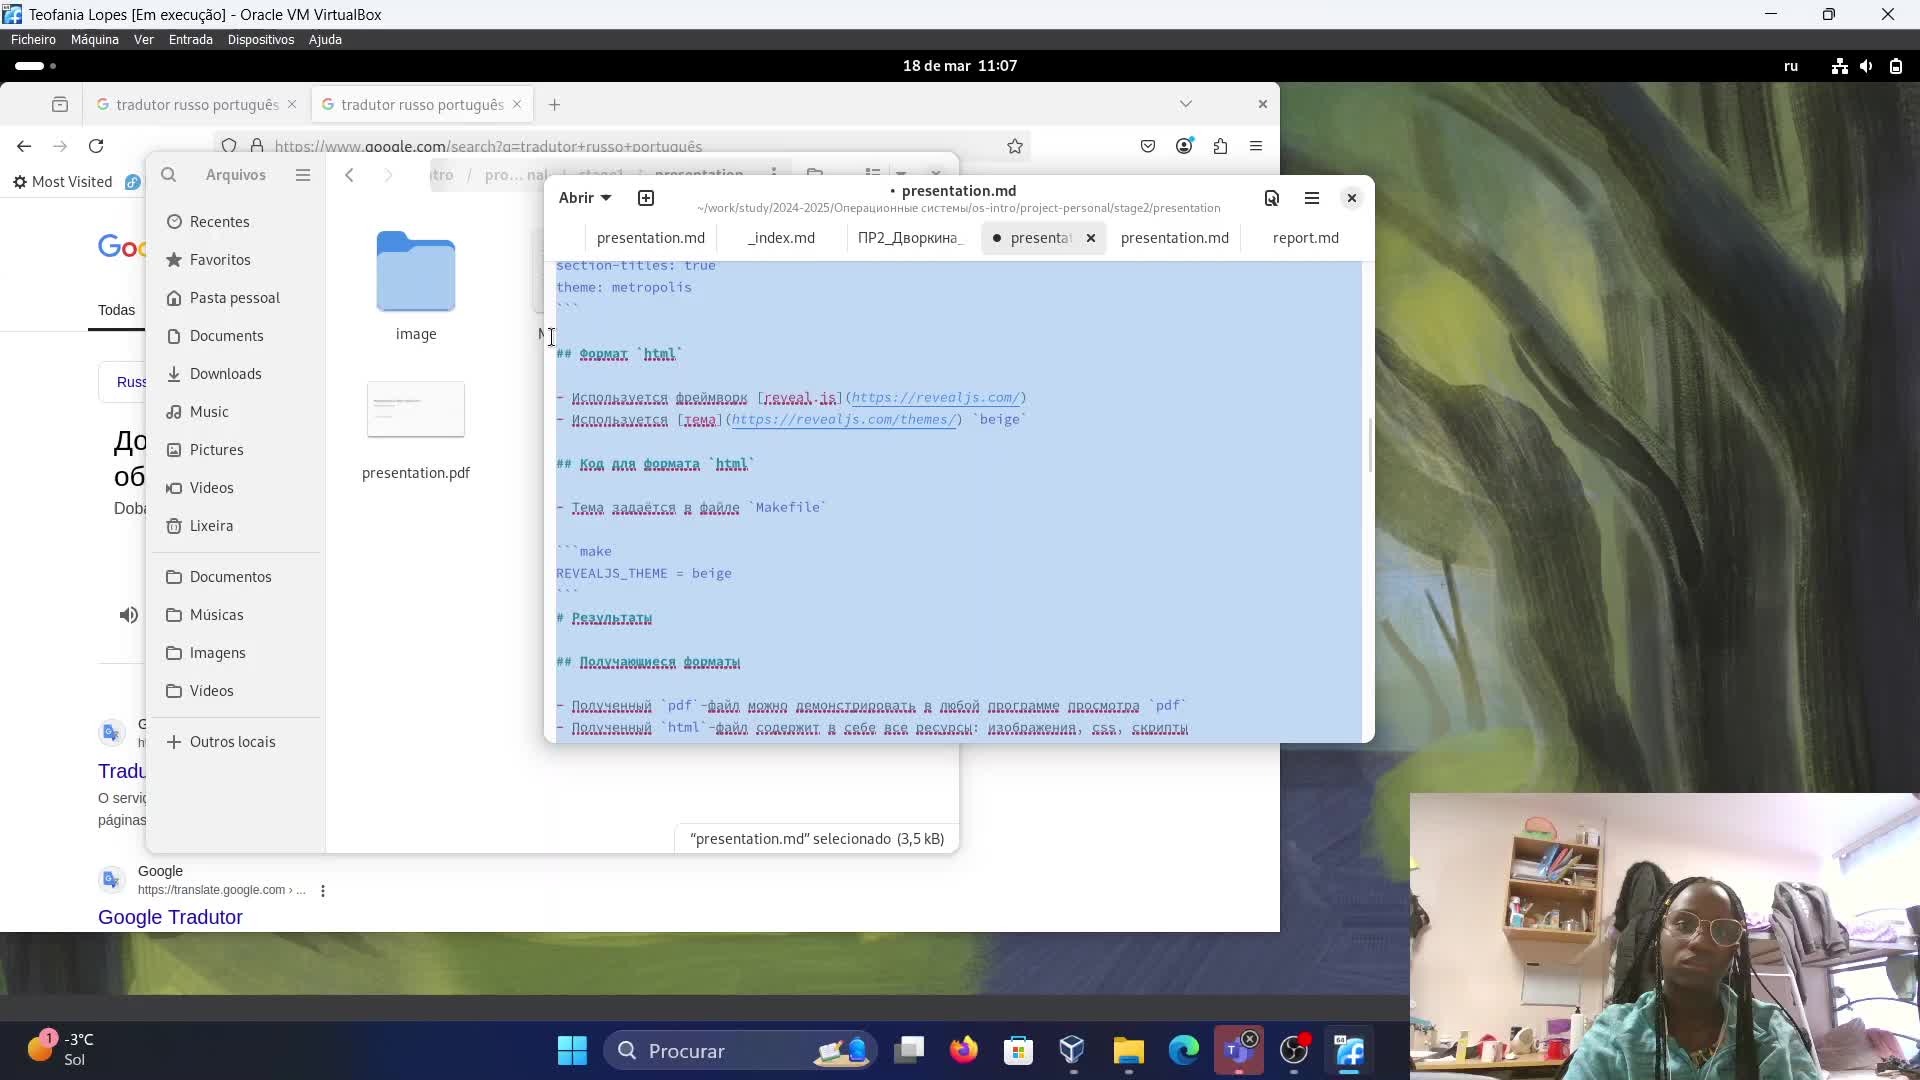Open the Firefox account icon
Viewport: 1920px width, 1080px height.
(1184, 146)
